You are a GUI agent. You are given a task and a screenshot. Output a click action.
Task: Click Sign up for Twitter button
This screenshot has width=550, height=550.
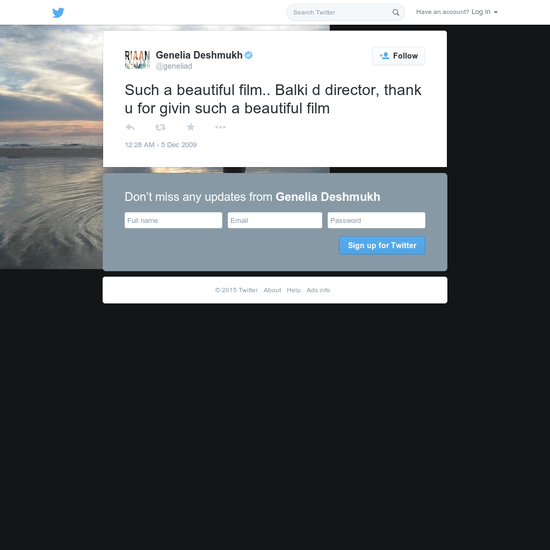tap(382, 245)
